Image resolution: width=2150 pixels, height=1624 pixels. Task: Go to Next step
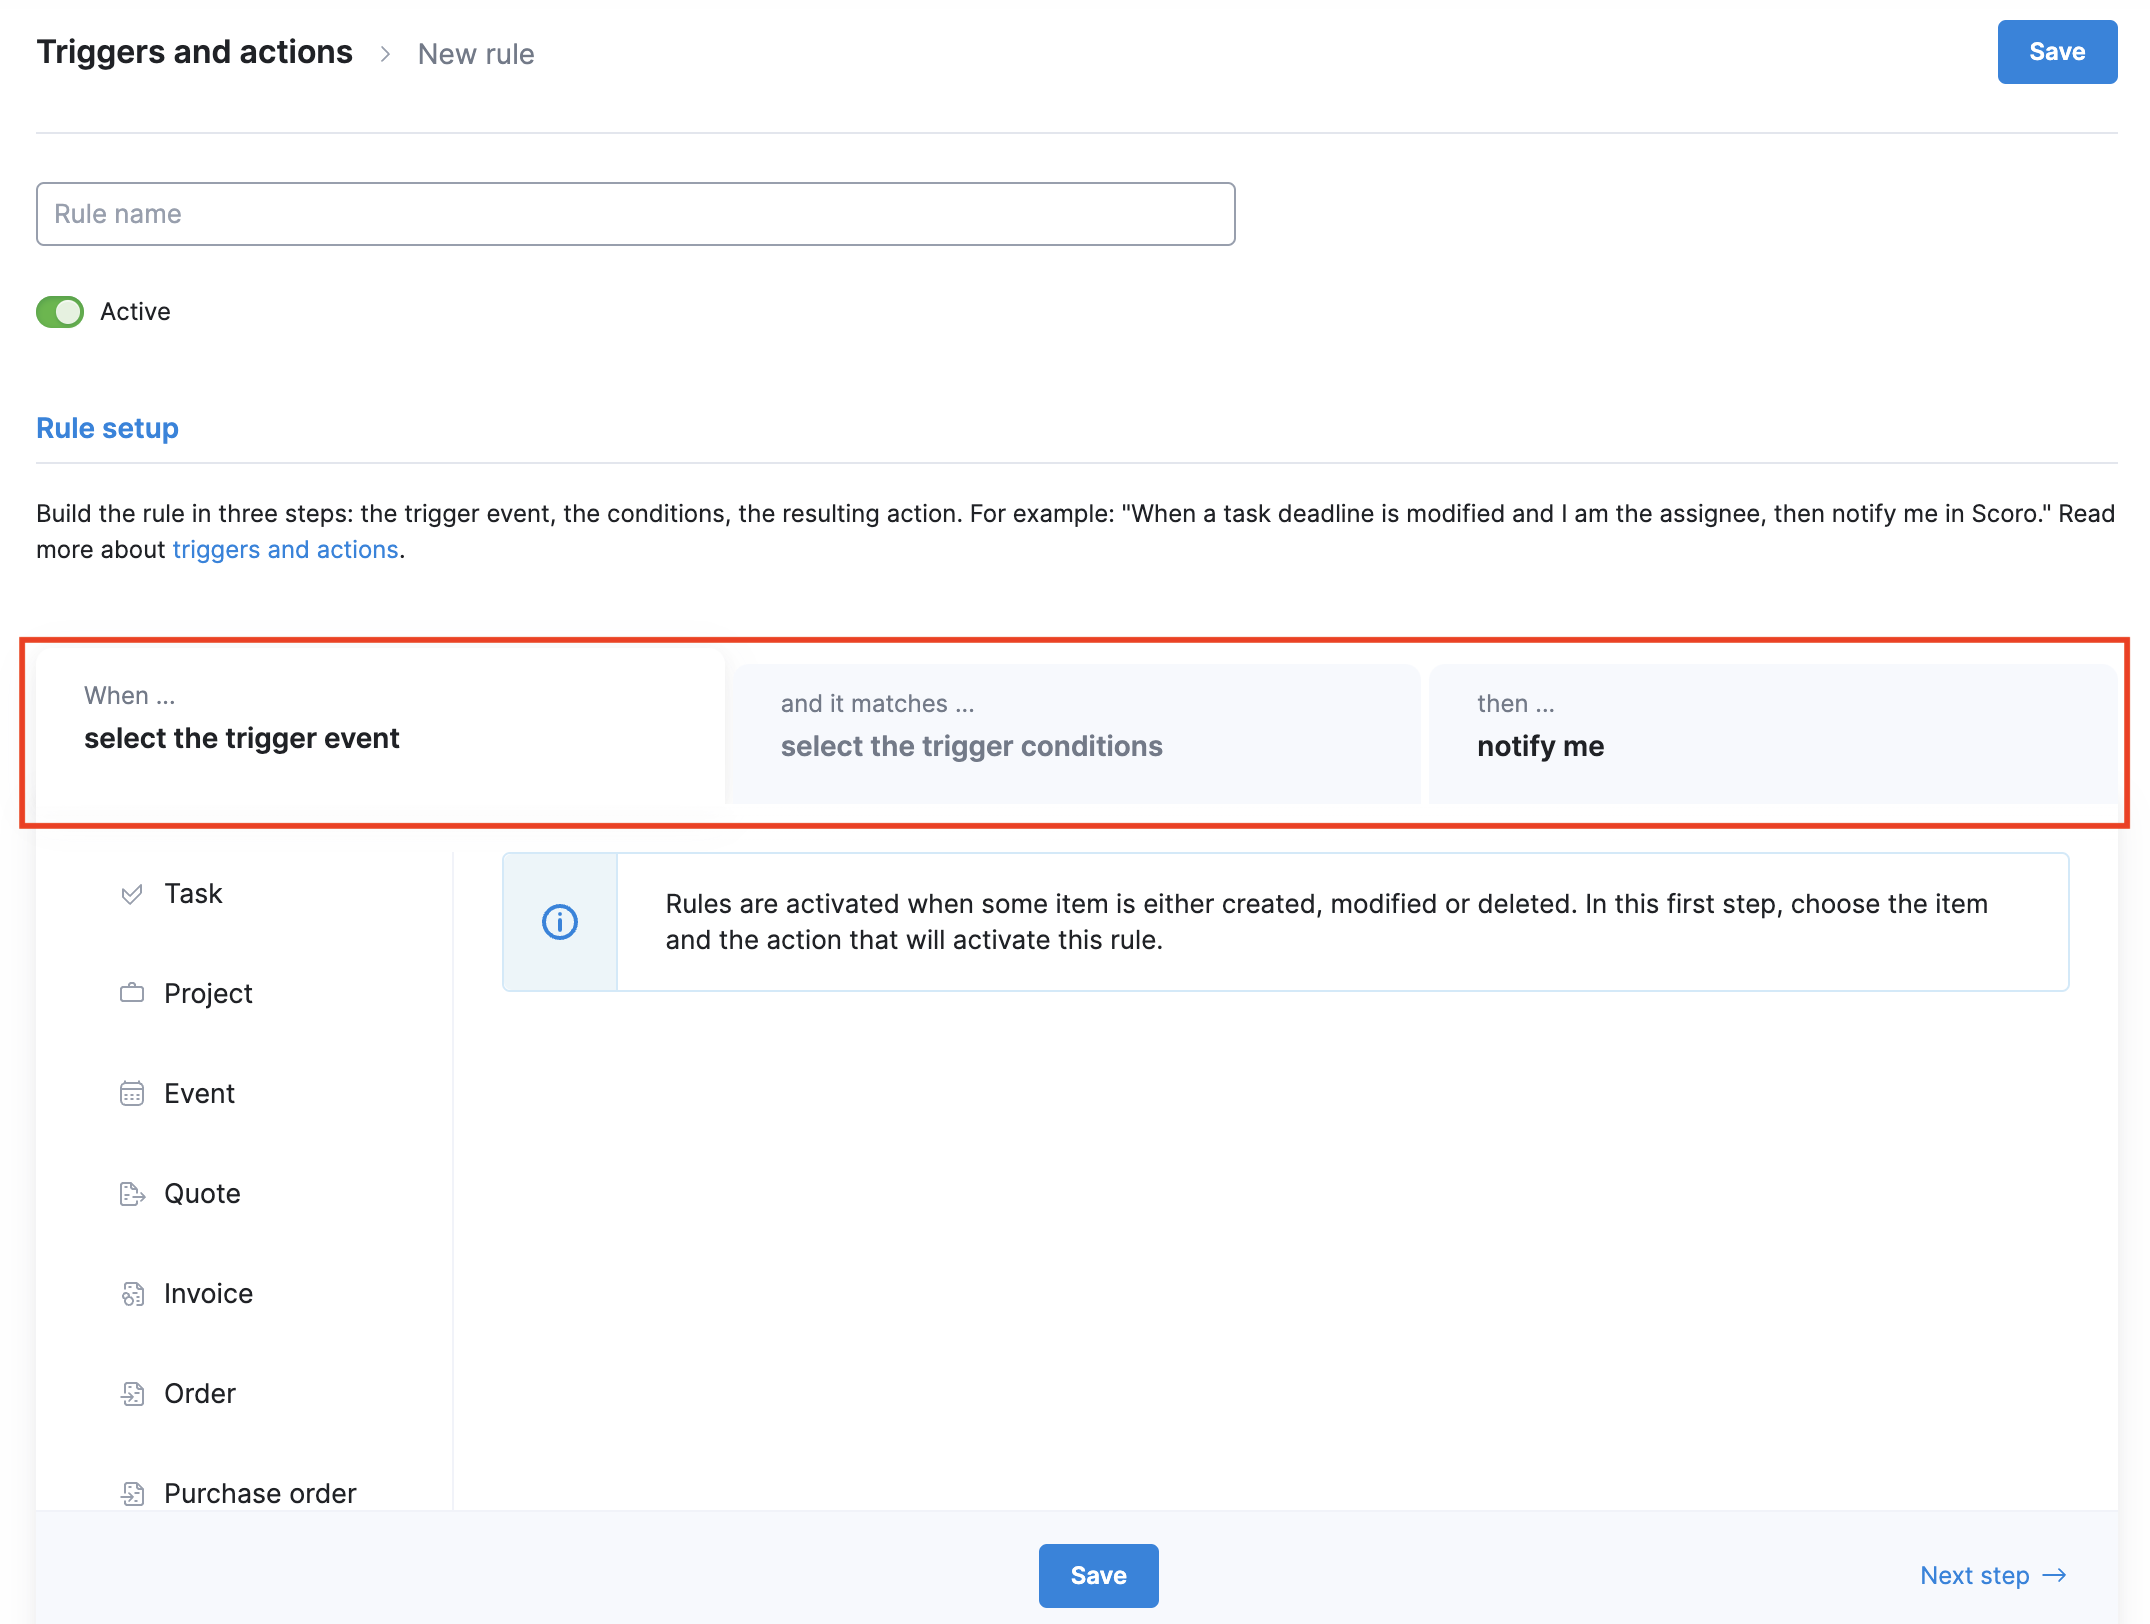point(1993,1576)
